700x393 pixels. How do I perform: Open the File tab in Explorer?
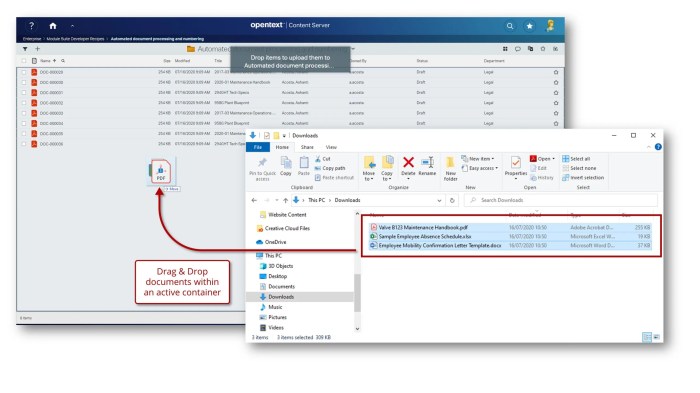tap(258, 147)
